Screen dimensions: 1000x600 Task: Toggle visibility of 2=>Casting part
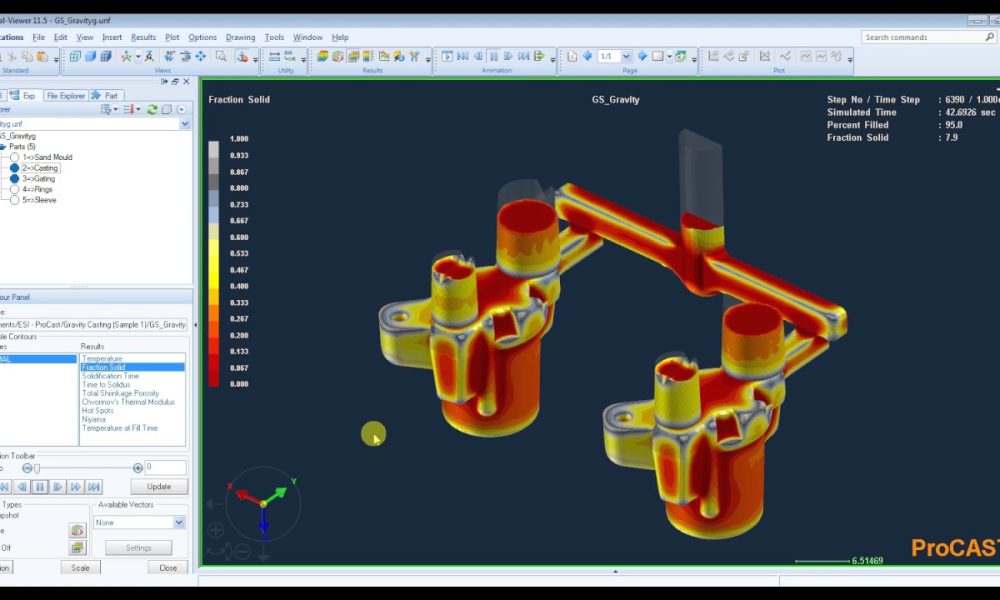[14, 168]
